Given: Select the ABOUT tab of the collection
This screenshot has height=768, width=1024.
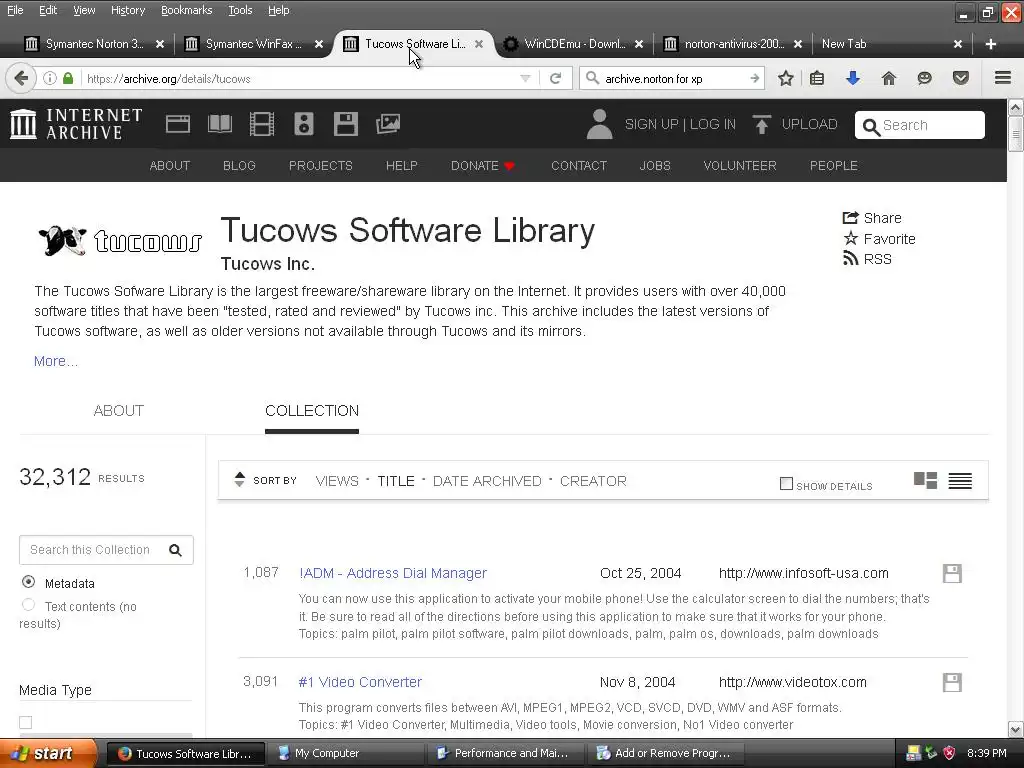Looking at the screenshot, I should (118, 411).
